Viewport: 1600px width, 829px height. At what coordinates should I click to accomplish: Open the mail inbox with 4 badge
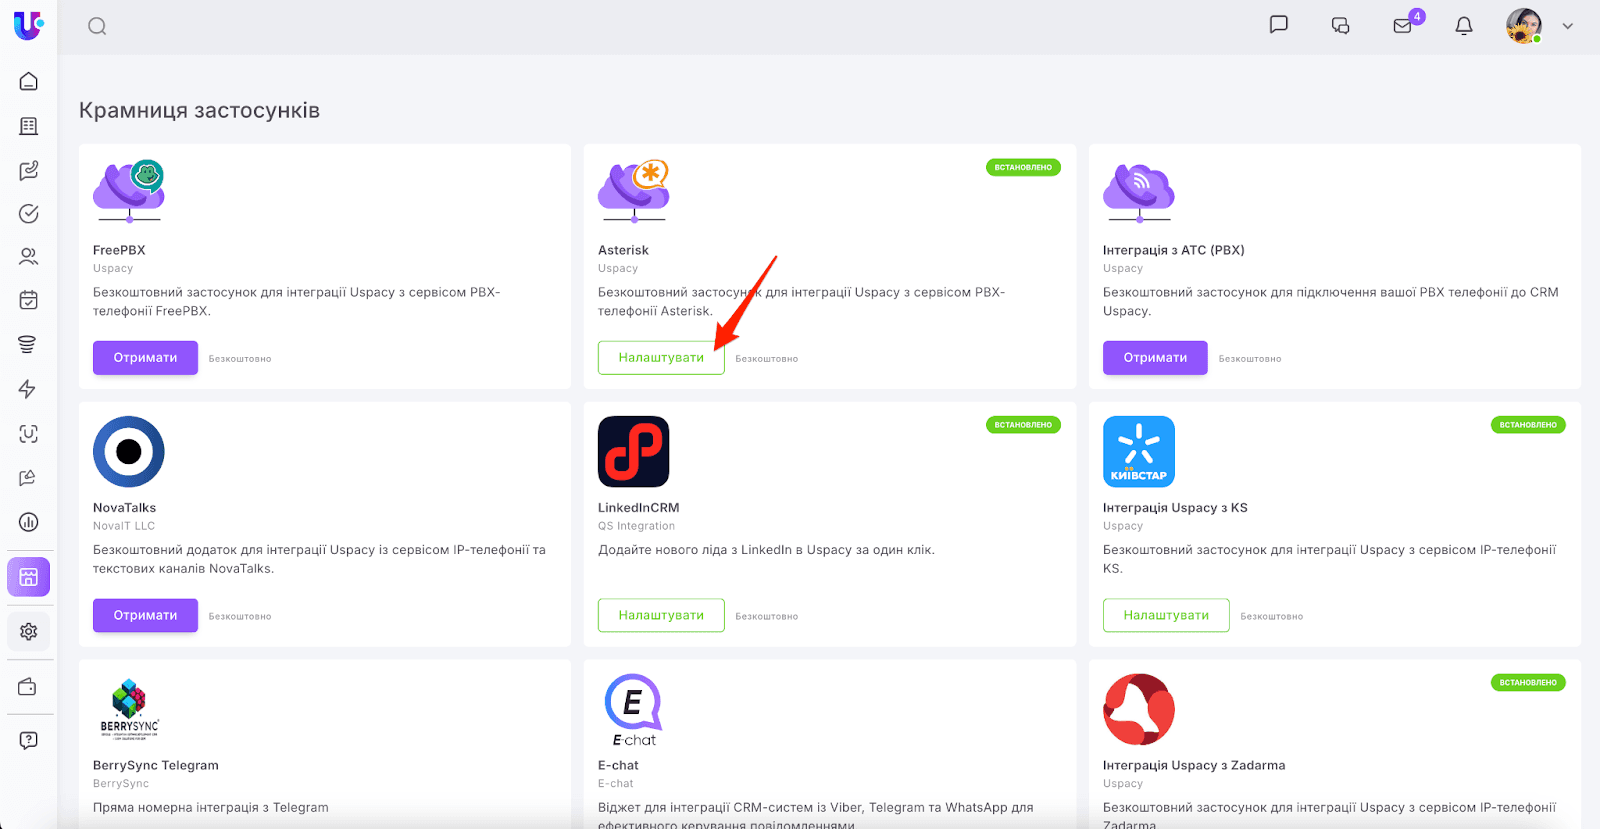pos(1403,26)
